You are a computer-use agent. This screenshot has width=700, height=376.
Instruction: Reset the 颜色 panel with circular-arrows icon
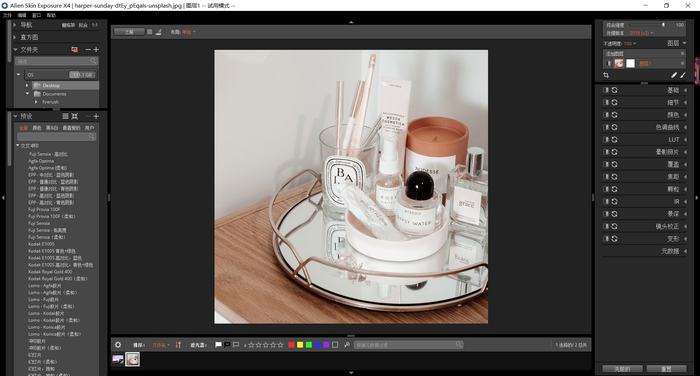(615, 115)
